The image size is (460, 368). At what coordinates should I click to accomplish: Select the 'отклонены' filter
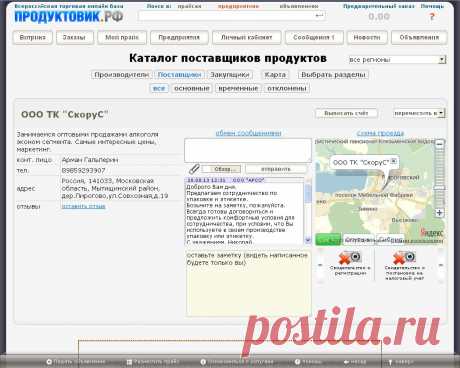point(287,88)
